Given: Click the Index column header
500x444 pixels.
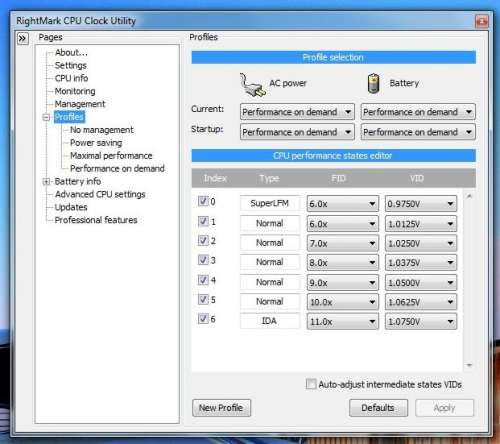Looking at the screenshot, I should coord(215,178).
